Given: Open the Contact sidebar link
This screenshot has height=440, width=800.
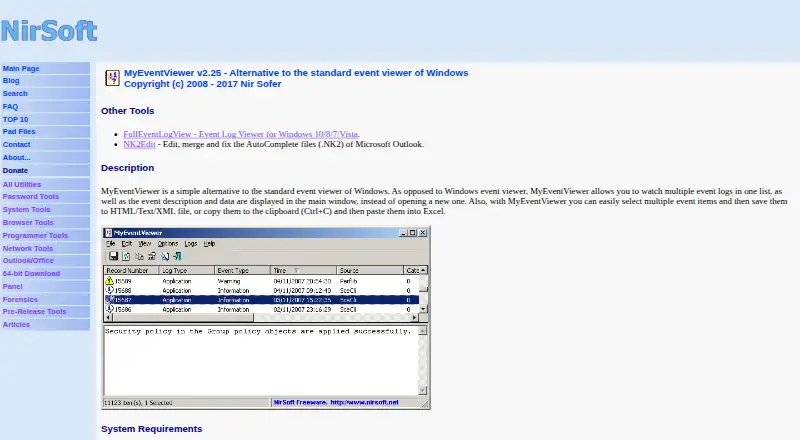Looking at the screenshot, I should click(16, 144).
